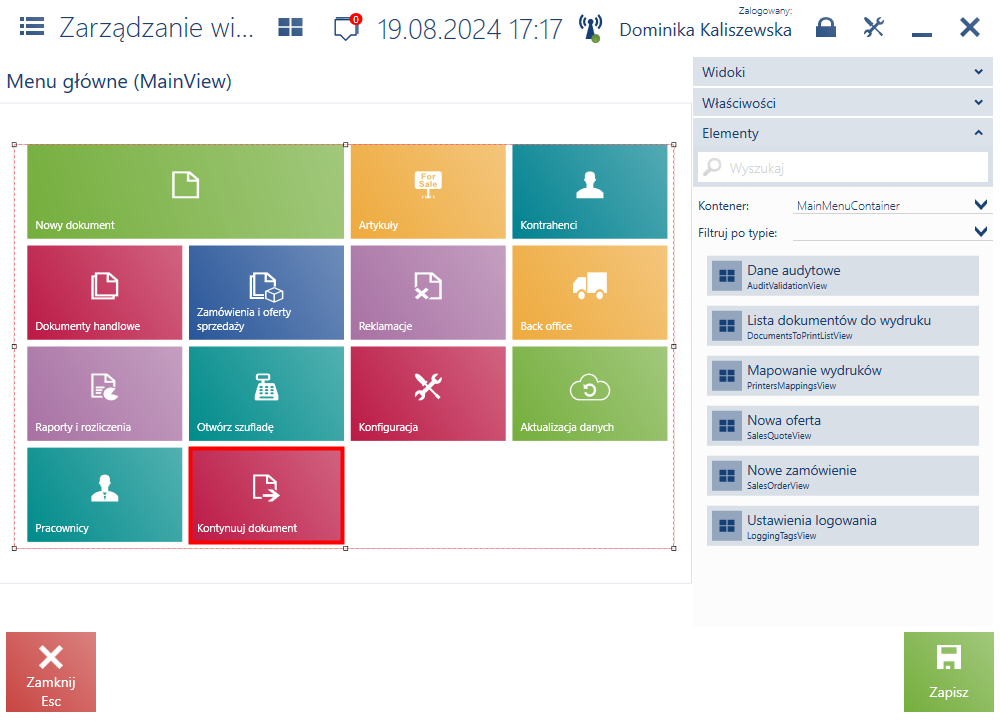Check the connection status antenna icon

coord(591,28)
